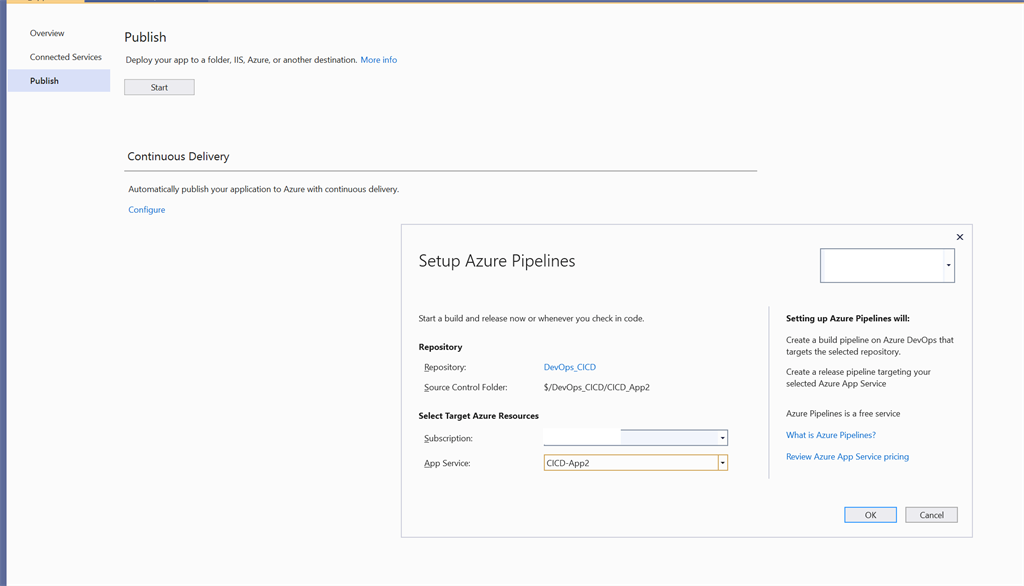Cancel the Azure Pipelines setup

click(x=930, y=514)
